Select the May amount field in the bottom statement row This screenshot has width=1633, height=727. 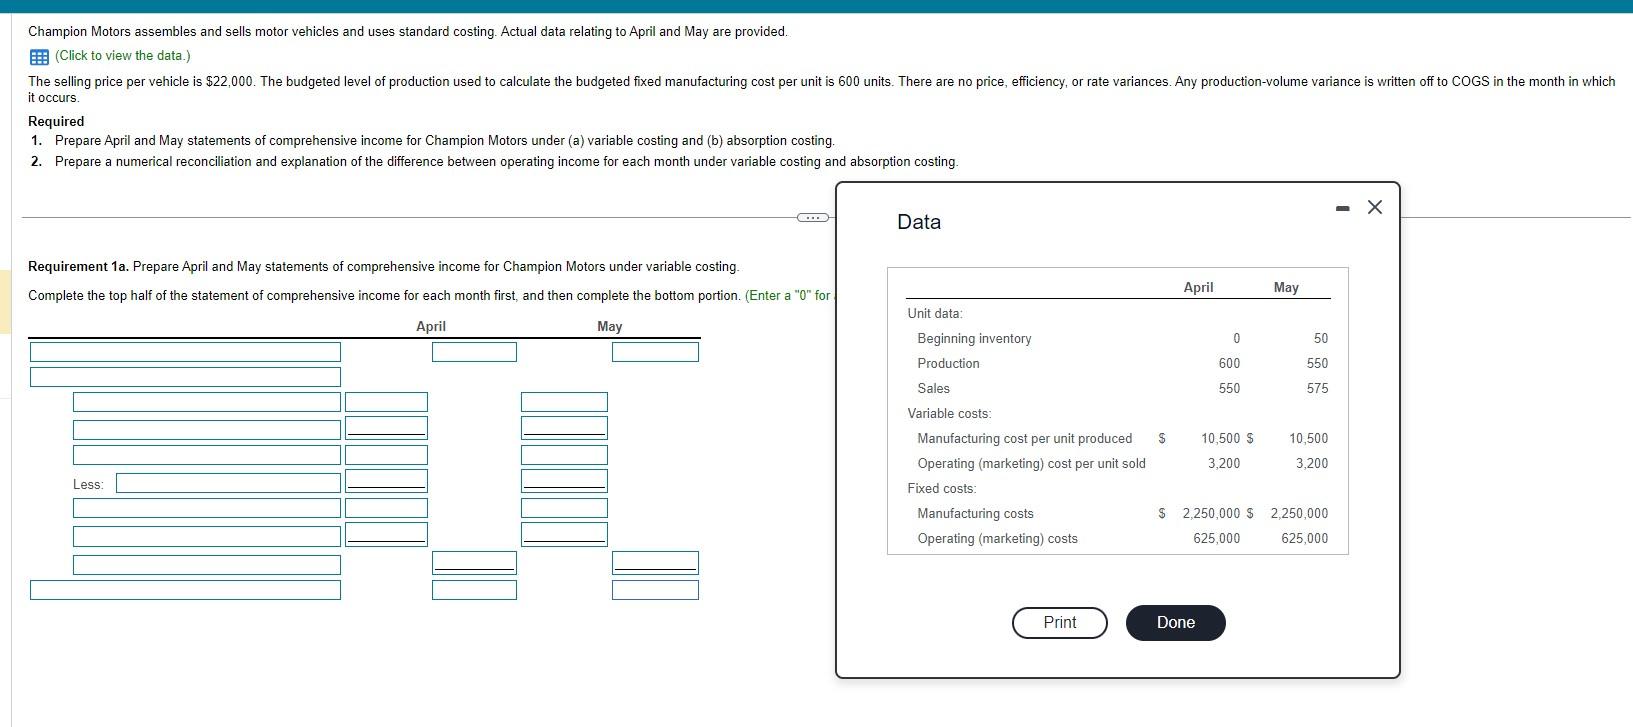655,590
